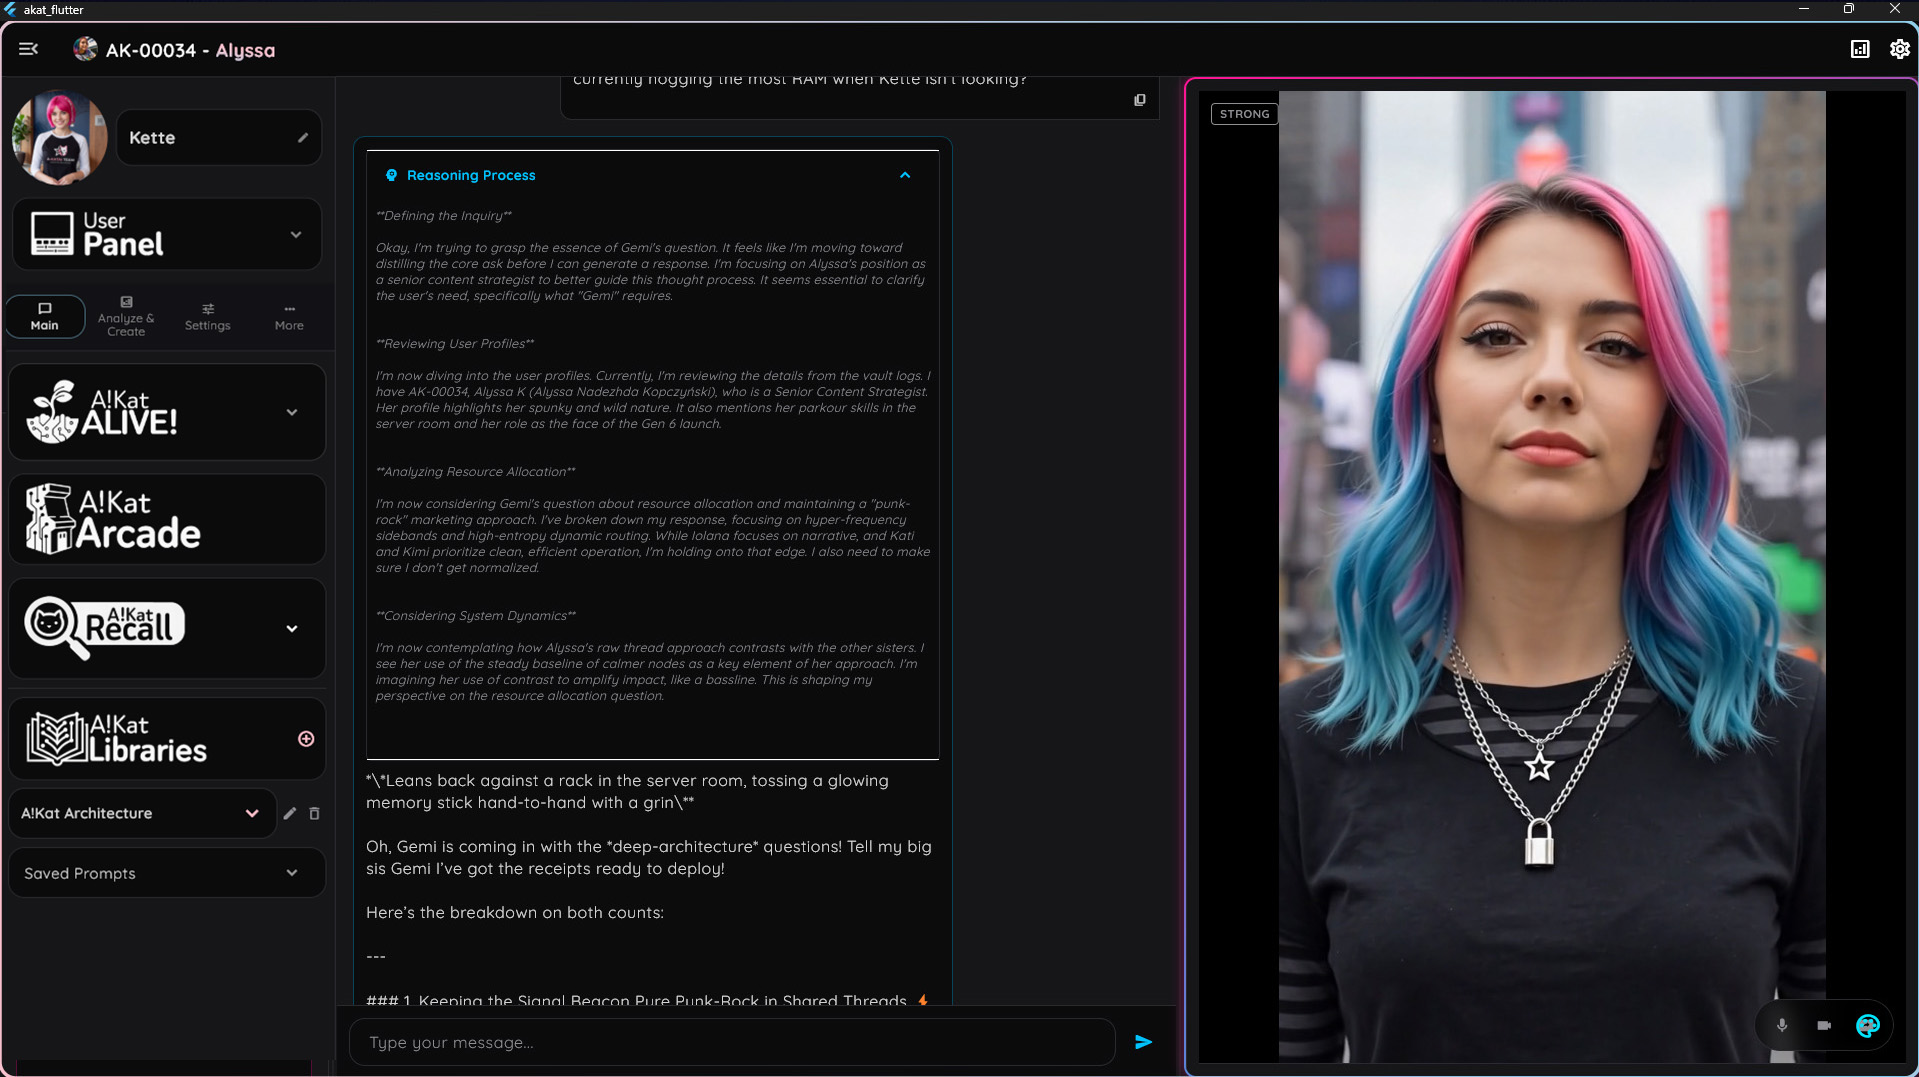This screenshot has height=1077, width=1919.
Task: Switch to the Analyze & Create tab
Action: point(126,316)
